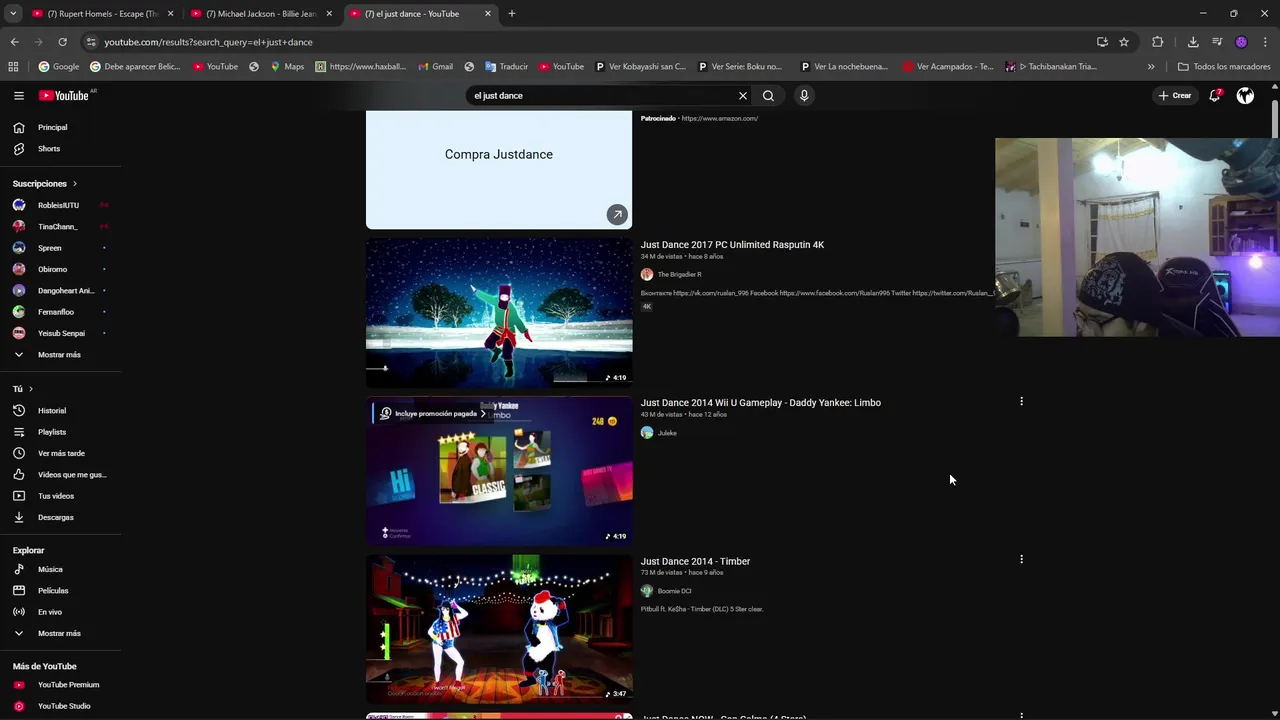This screenshot has height=720, width=1280.
Task: Click the Rasputin video thumbnail
Action: [x=499, y=313]
